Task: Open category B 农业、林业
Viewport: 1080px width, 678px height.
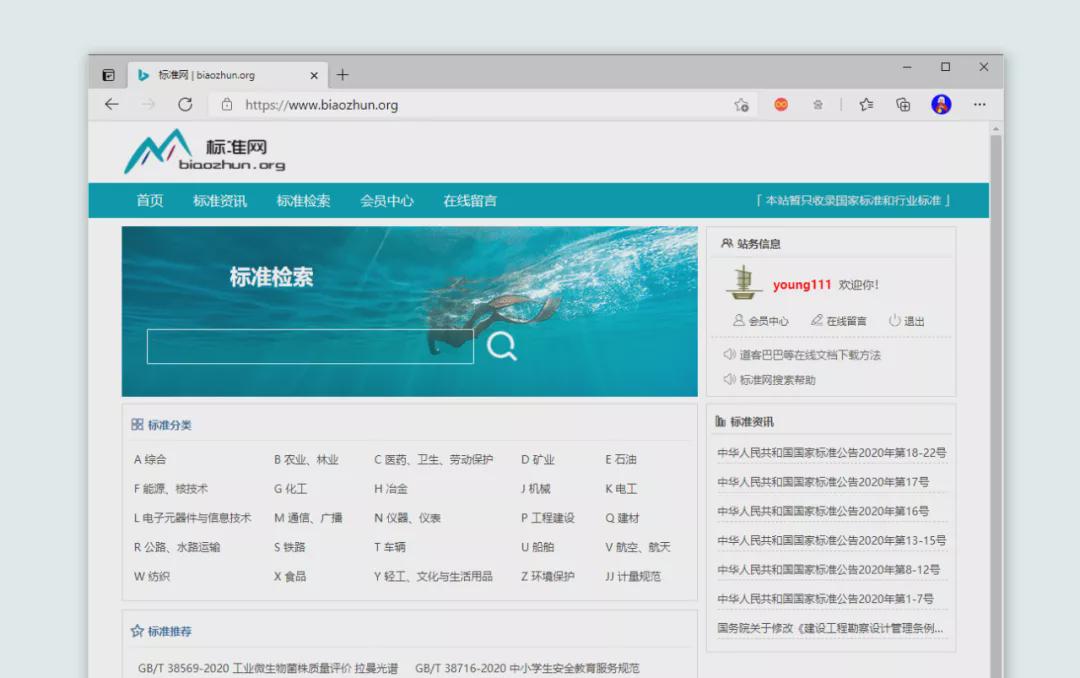Action: [306, 460]
